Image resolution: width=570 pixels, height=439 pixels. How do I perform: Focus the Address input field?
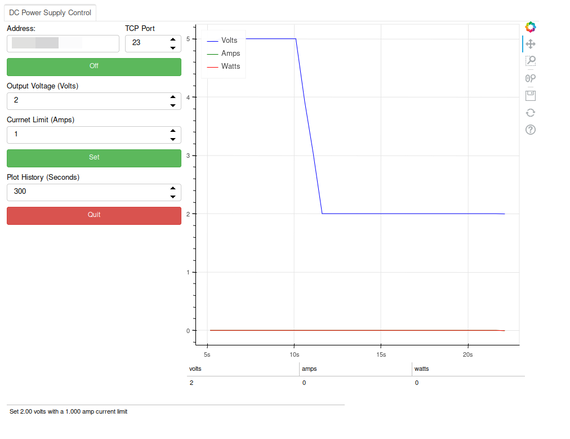tap(63, 44)
